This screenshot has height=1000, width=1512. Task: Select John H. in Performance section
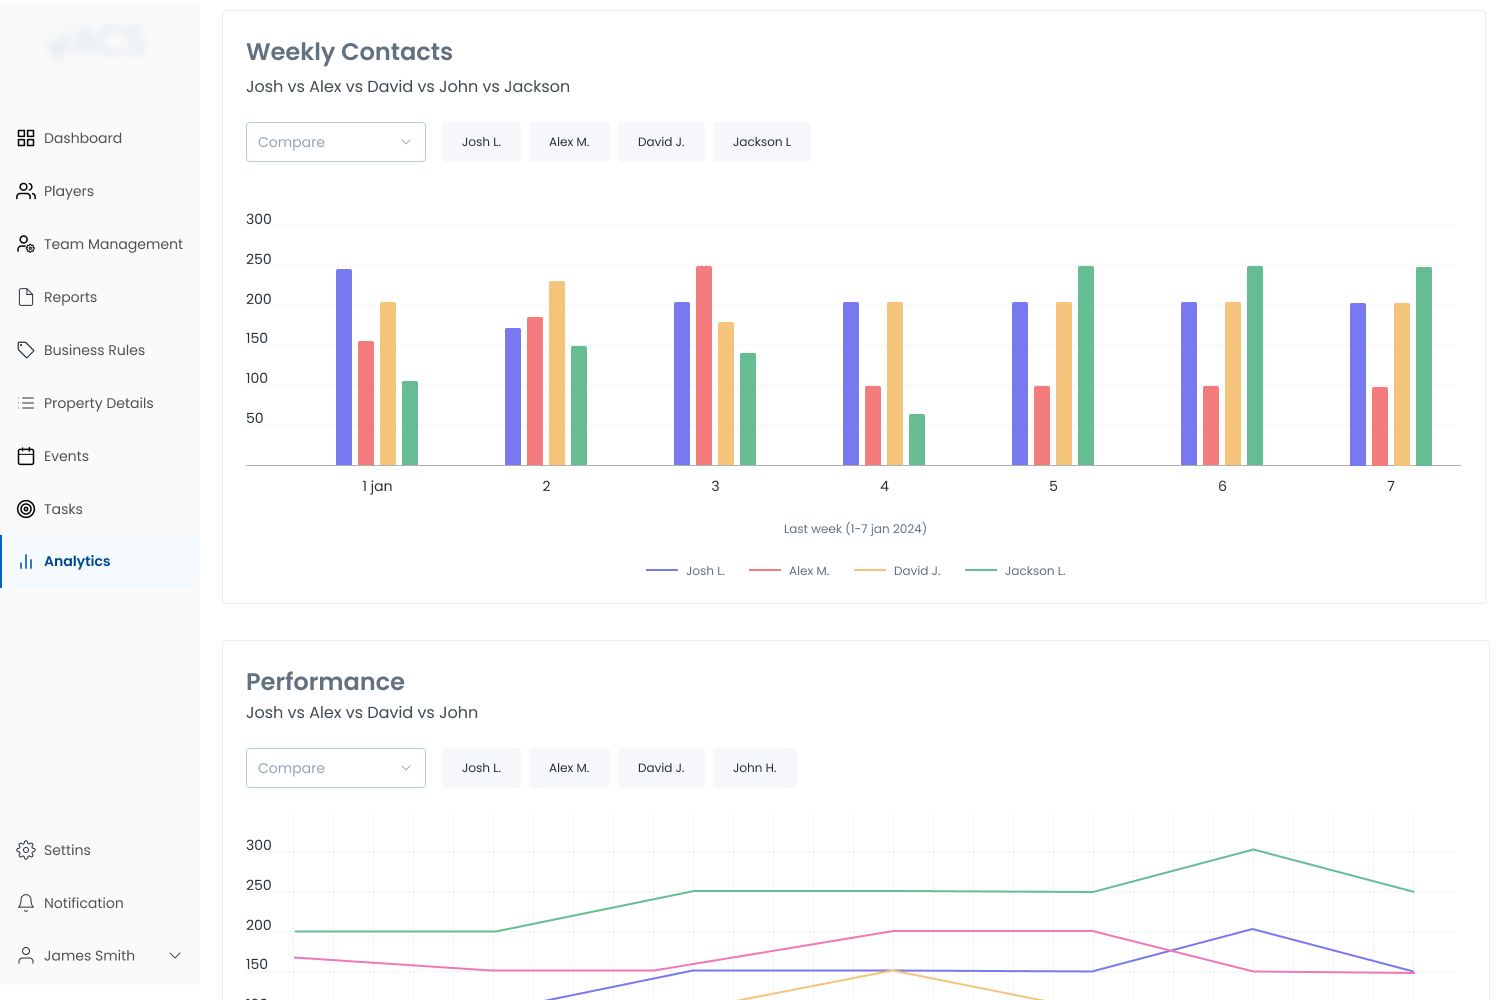pos(755,768)
